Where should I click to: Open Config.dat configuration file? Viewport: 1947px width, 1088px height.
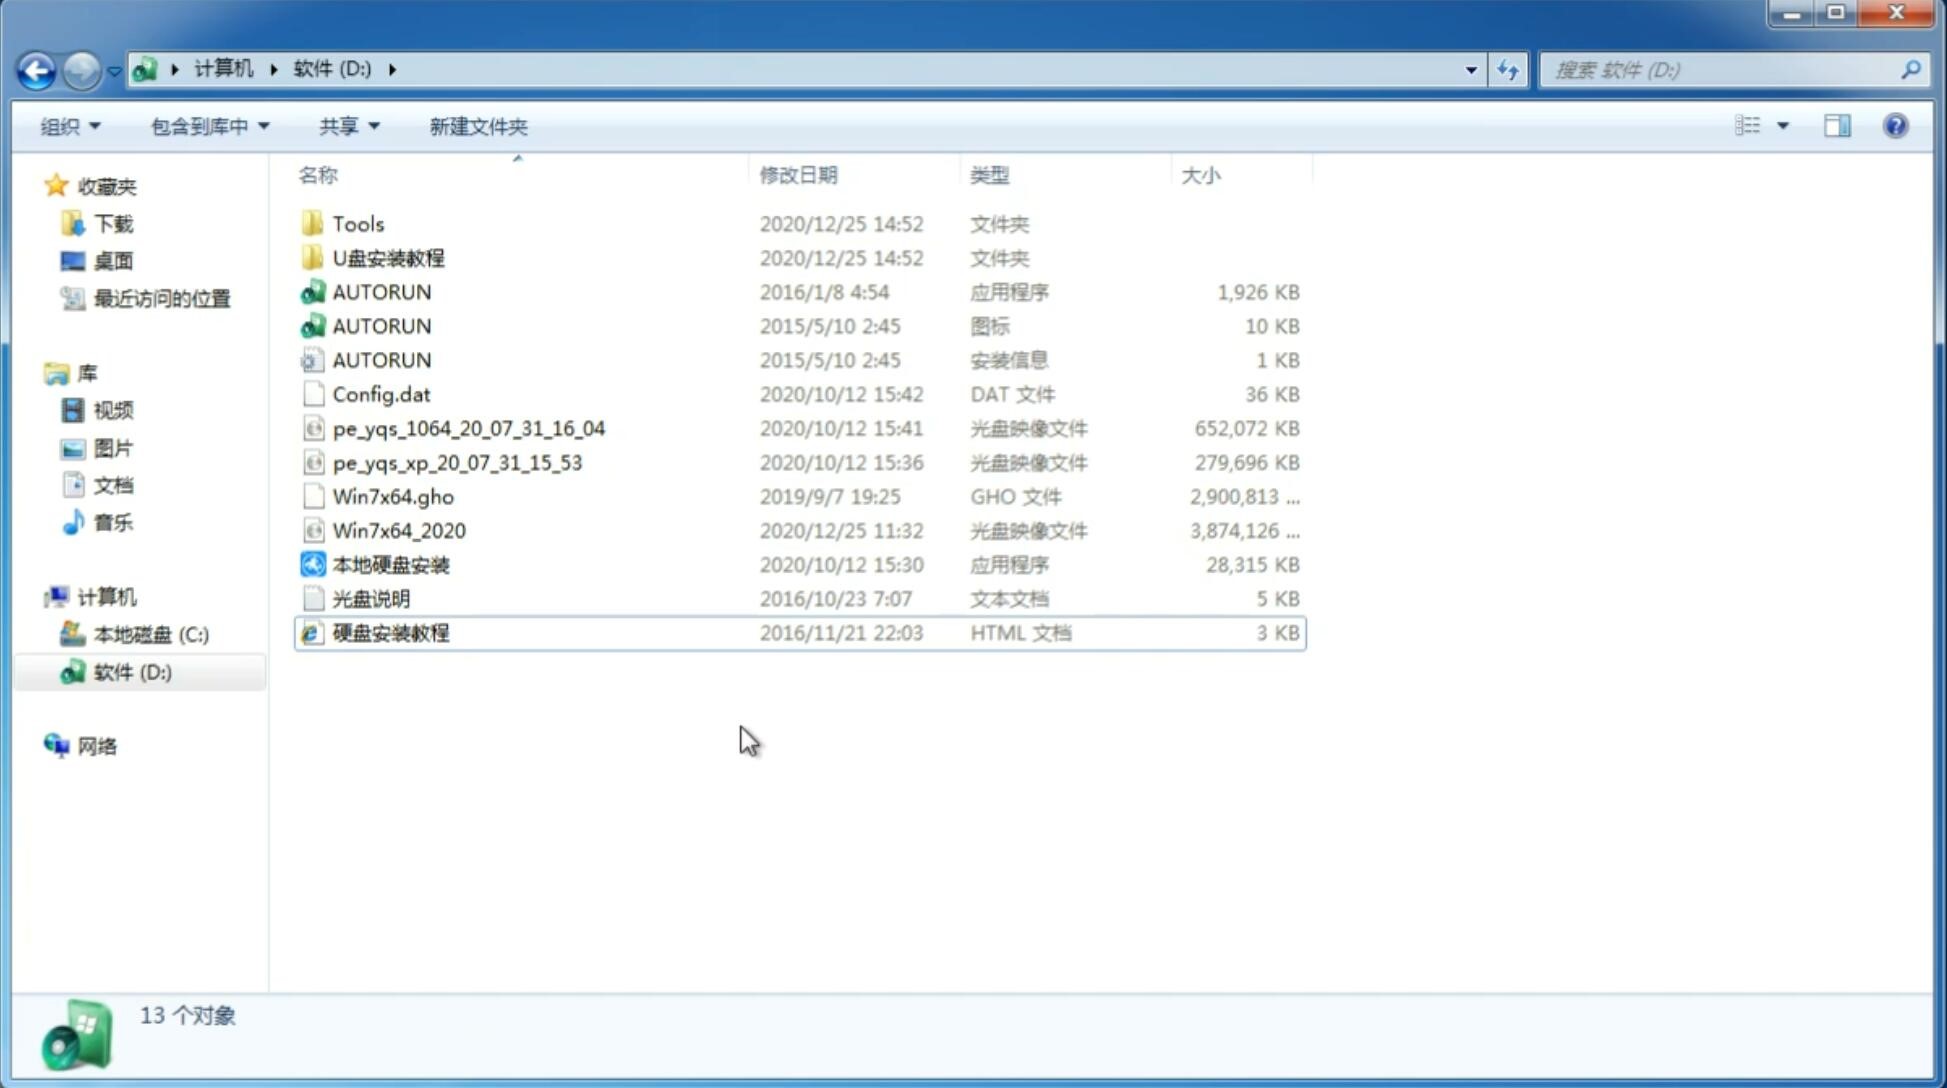(x=380, y=393)
